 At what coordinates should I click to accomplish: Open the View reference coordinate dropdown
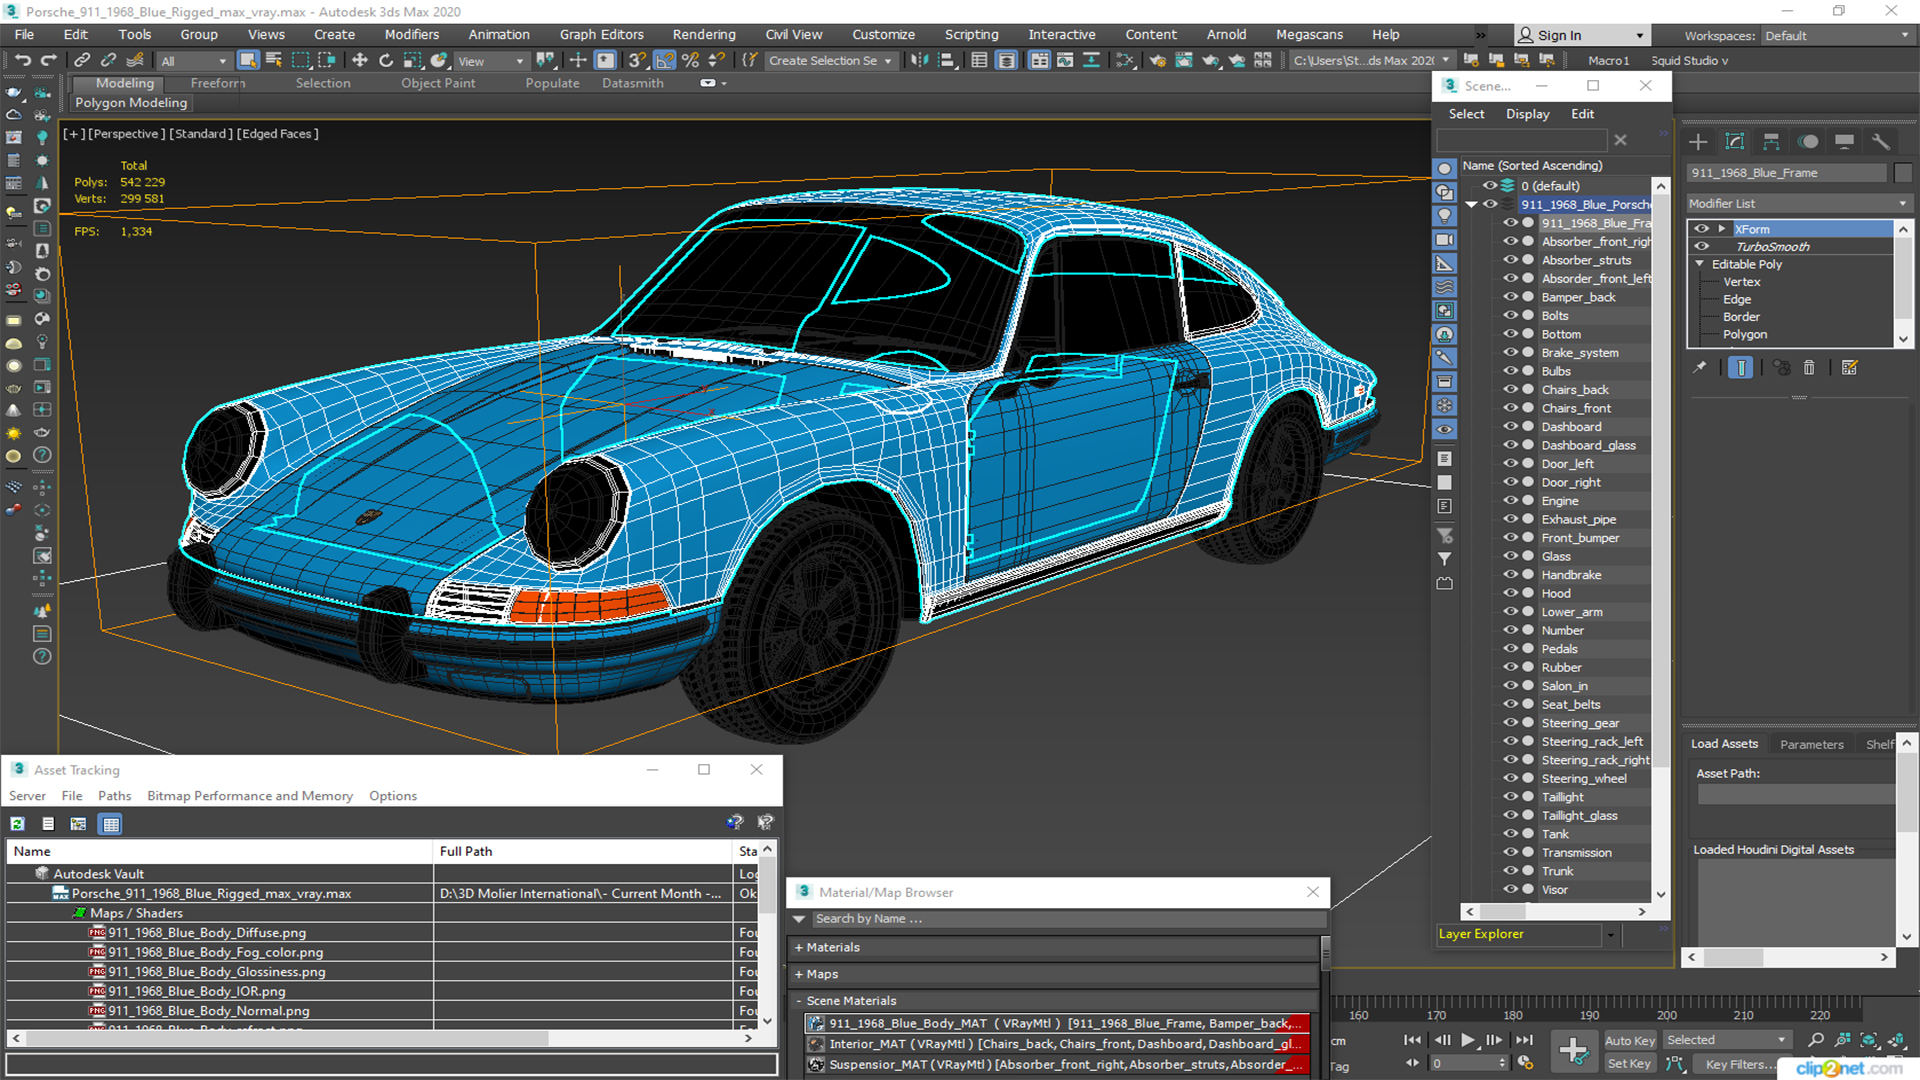(491, 60)
